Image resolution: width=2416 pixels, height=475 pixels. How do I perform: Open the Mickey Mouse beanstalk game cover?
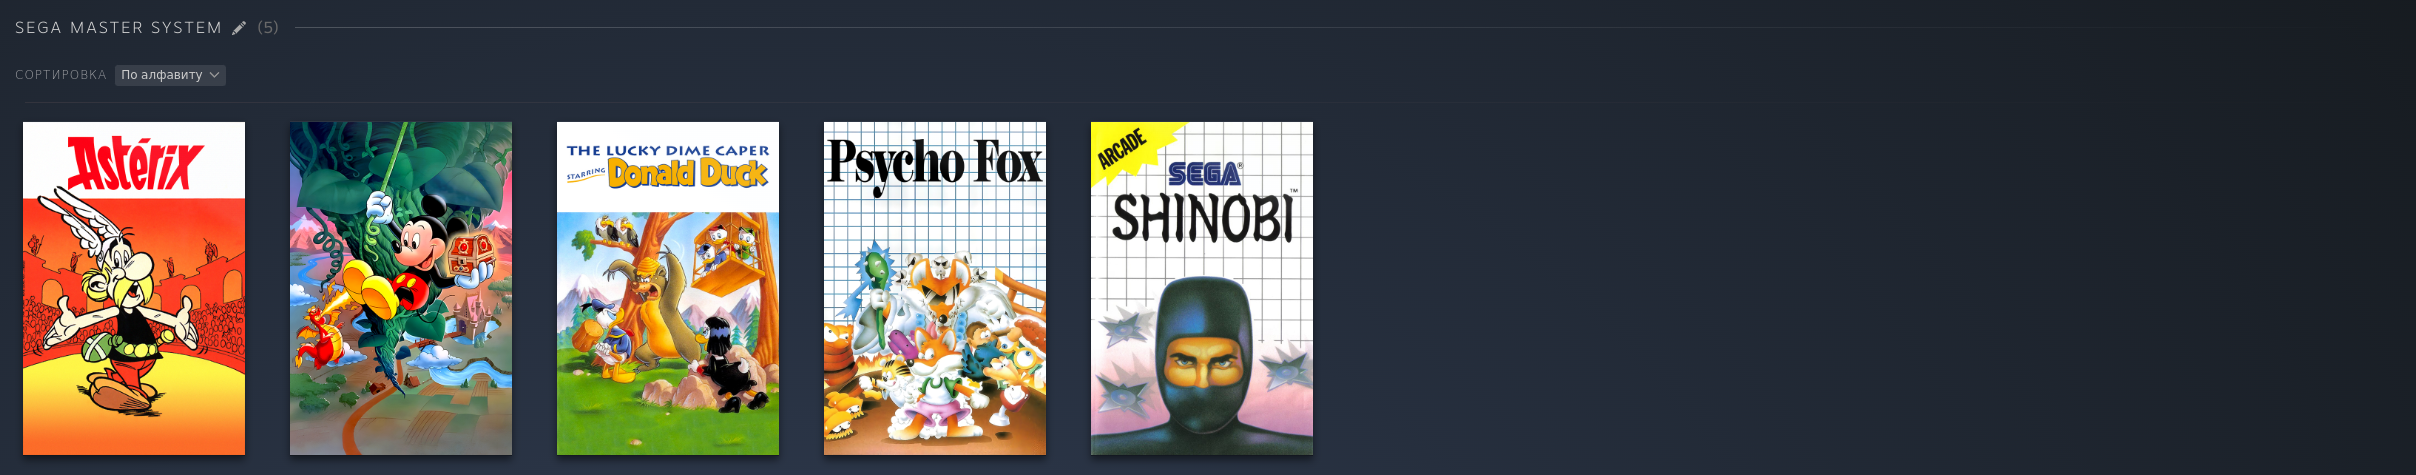pyautogui.click(x=401, y=288)
